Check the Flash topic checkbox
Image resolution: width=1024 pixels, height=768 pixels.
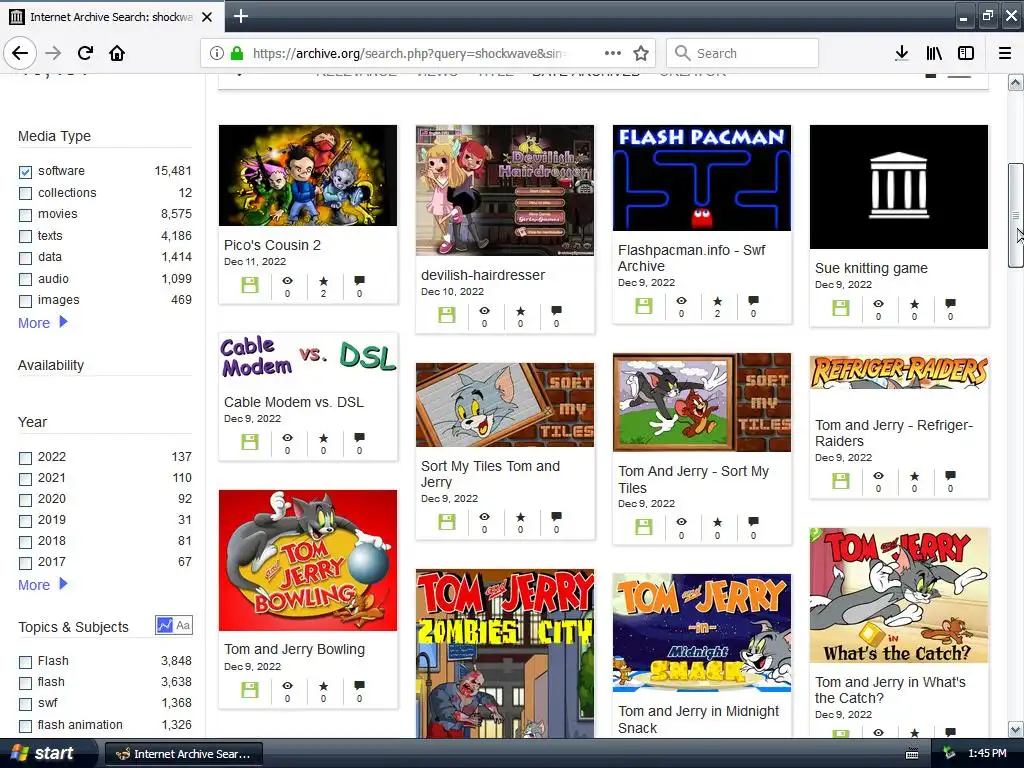point(25,662)
